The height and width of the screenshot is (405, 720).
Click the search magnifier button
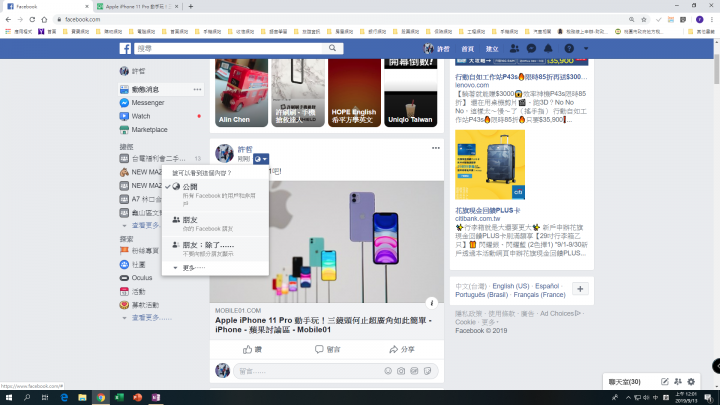[x=332, y=48]
